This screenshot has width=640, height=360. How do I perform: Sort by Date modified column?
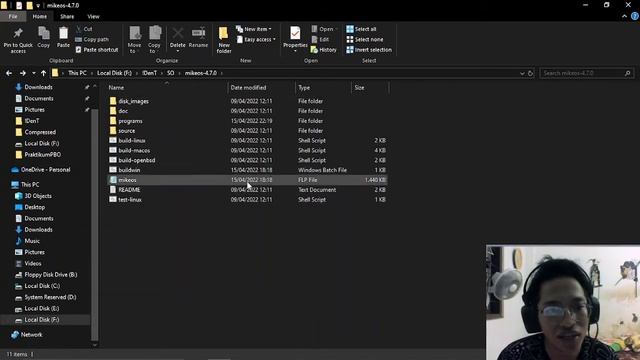point(248,87)
